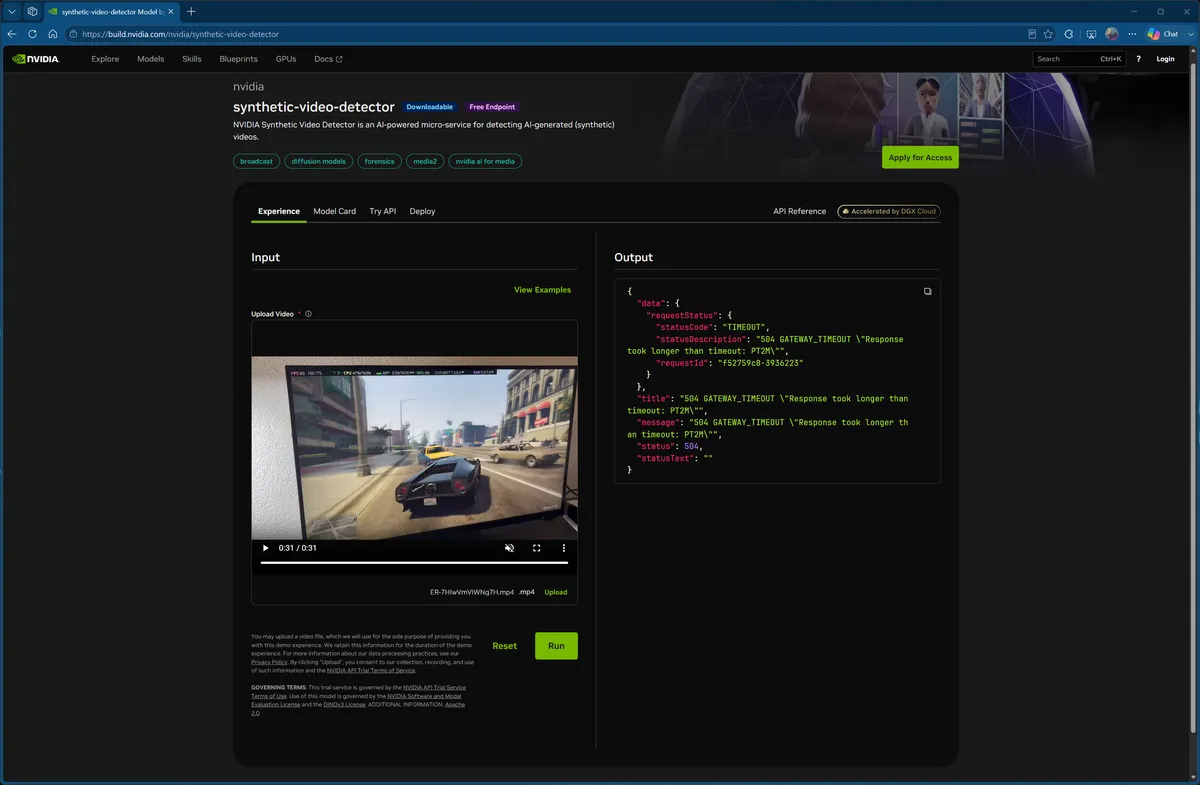Enter fullscreen for the video player

[x=536, y=548]
